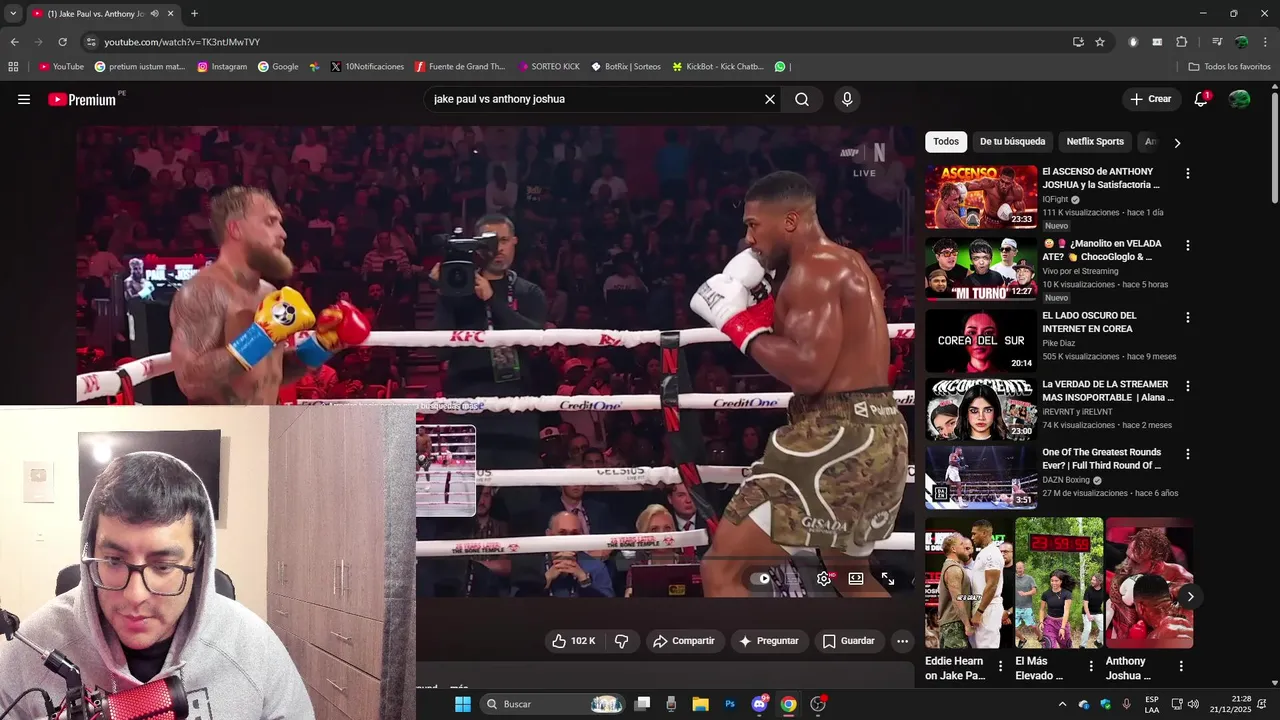Expand hidden system tray icons
The image size is (1280, 720).
pyautogui.click(x=1062, y=704)
